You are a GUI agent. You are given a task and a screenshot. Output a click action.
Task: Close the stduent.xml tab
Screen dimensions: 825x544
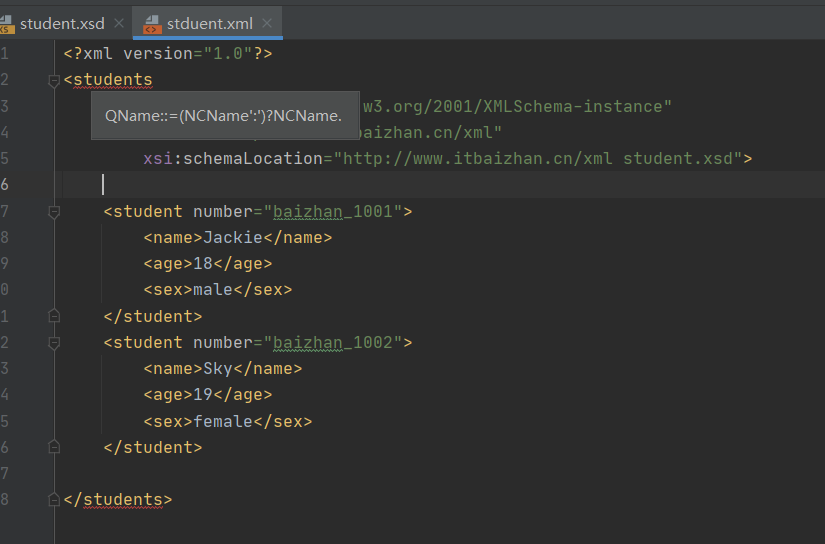click(x=267, y=23)
